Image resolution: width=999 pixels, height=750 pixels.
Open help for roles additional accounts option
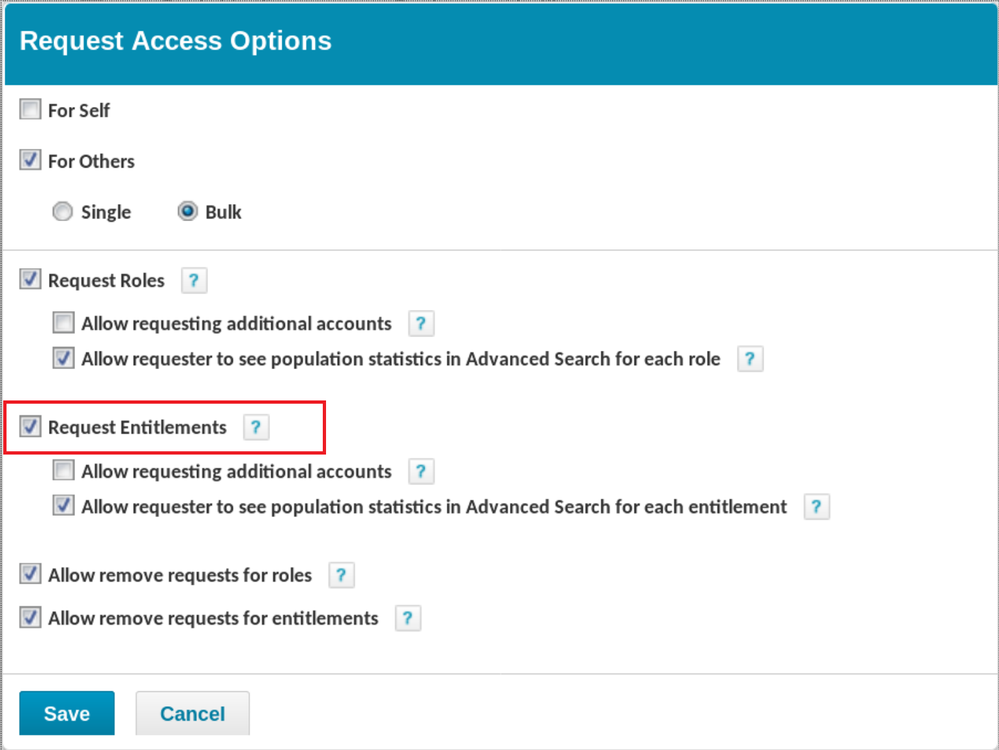click(x=421, y=324)
